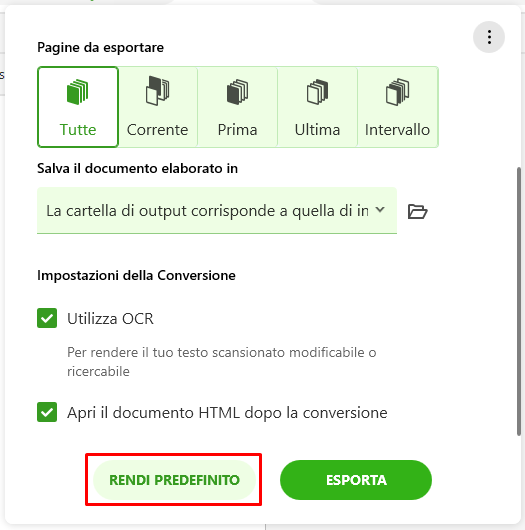Screen dimensions: 525x530
Task: Click the RENDI PREDEFINITO button
Action: [x=174, y=480]
